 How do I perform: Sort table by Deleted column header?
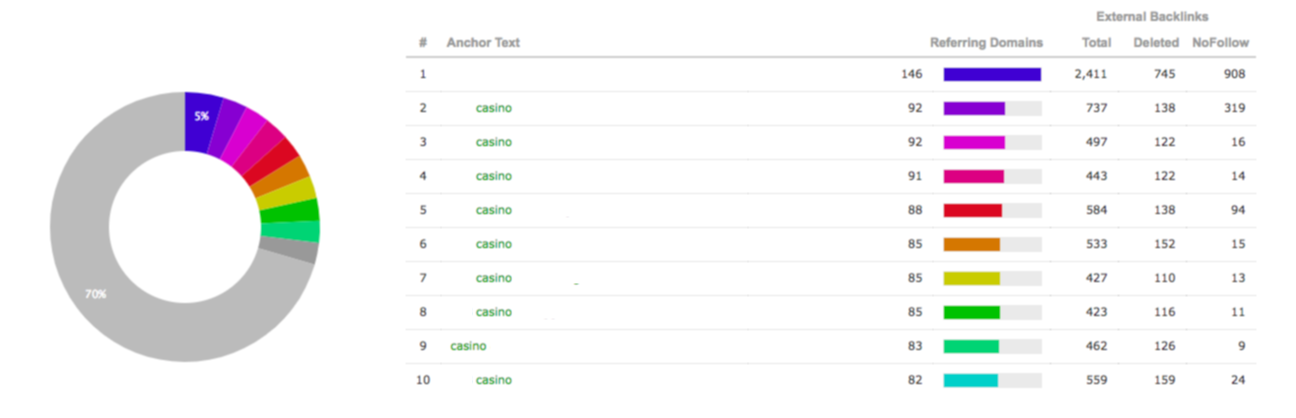pos(1154,43)
